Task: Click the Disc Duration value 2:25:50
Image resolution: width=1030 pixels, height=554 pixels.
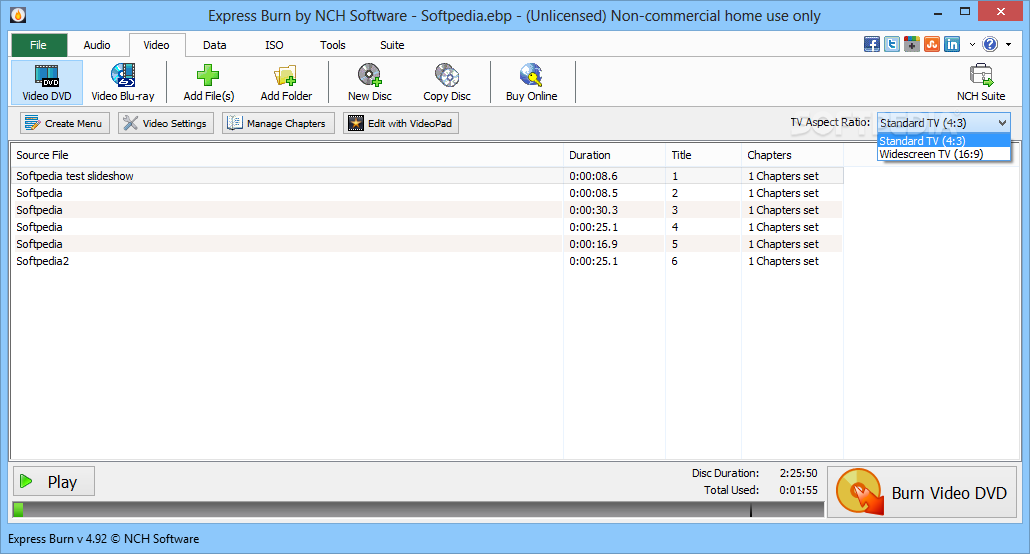Action: click(x=798, y=473)
